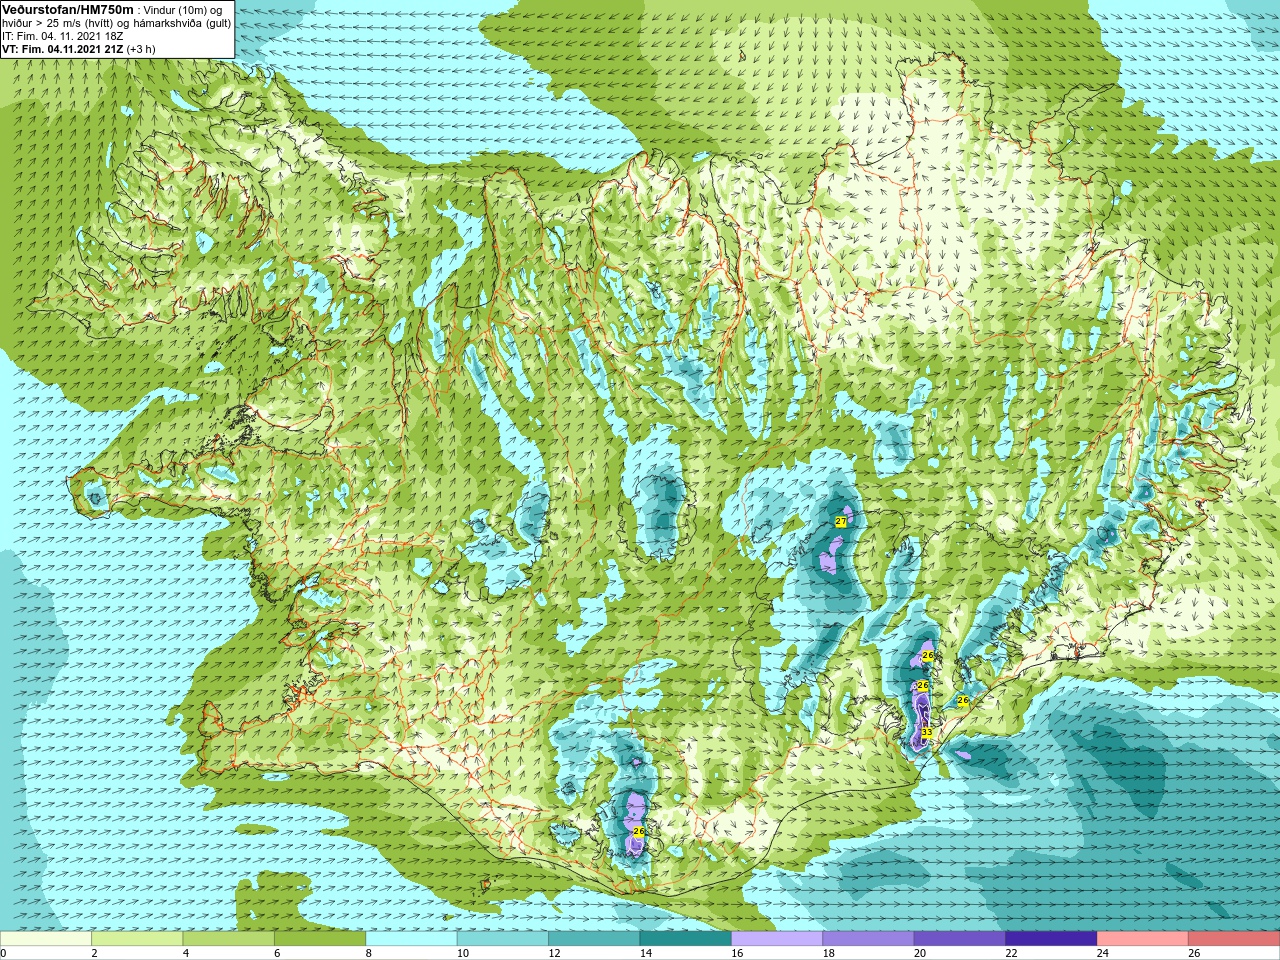This screenshot has width=1280, height=960.
Task: Select the 4–6 m/s green legend swatch
Action: [229, 939]
